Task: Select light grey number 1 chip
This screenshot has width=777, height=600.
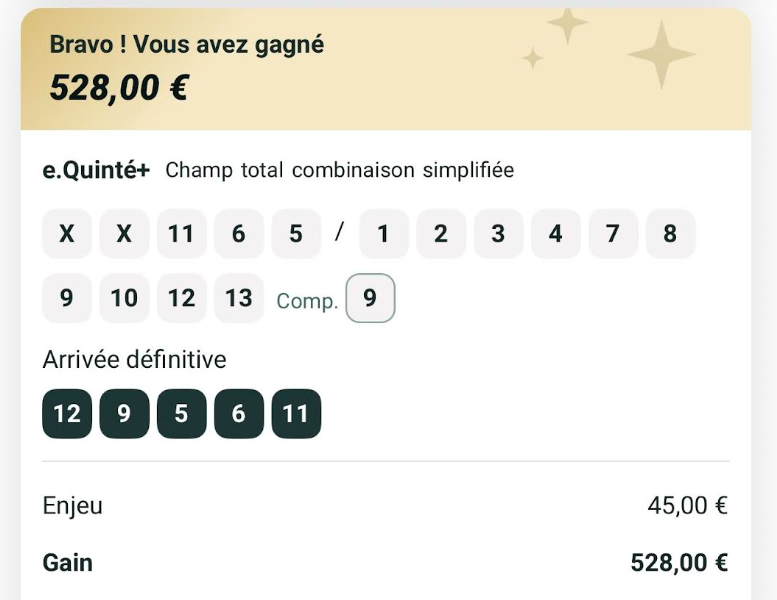Action: (383, 234)
